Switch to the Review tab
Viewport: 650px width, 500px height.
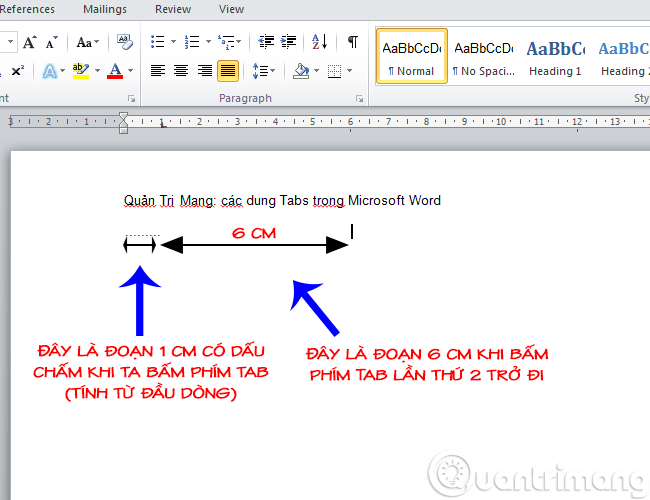click(x=173, y=9)
